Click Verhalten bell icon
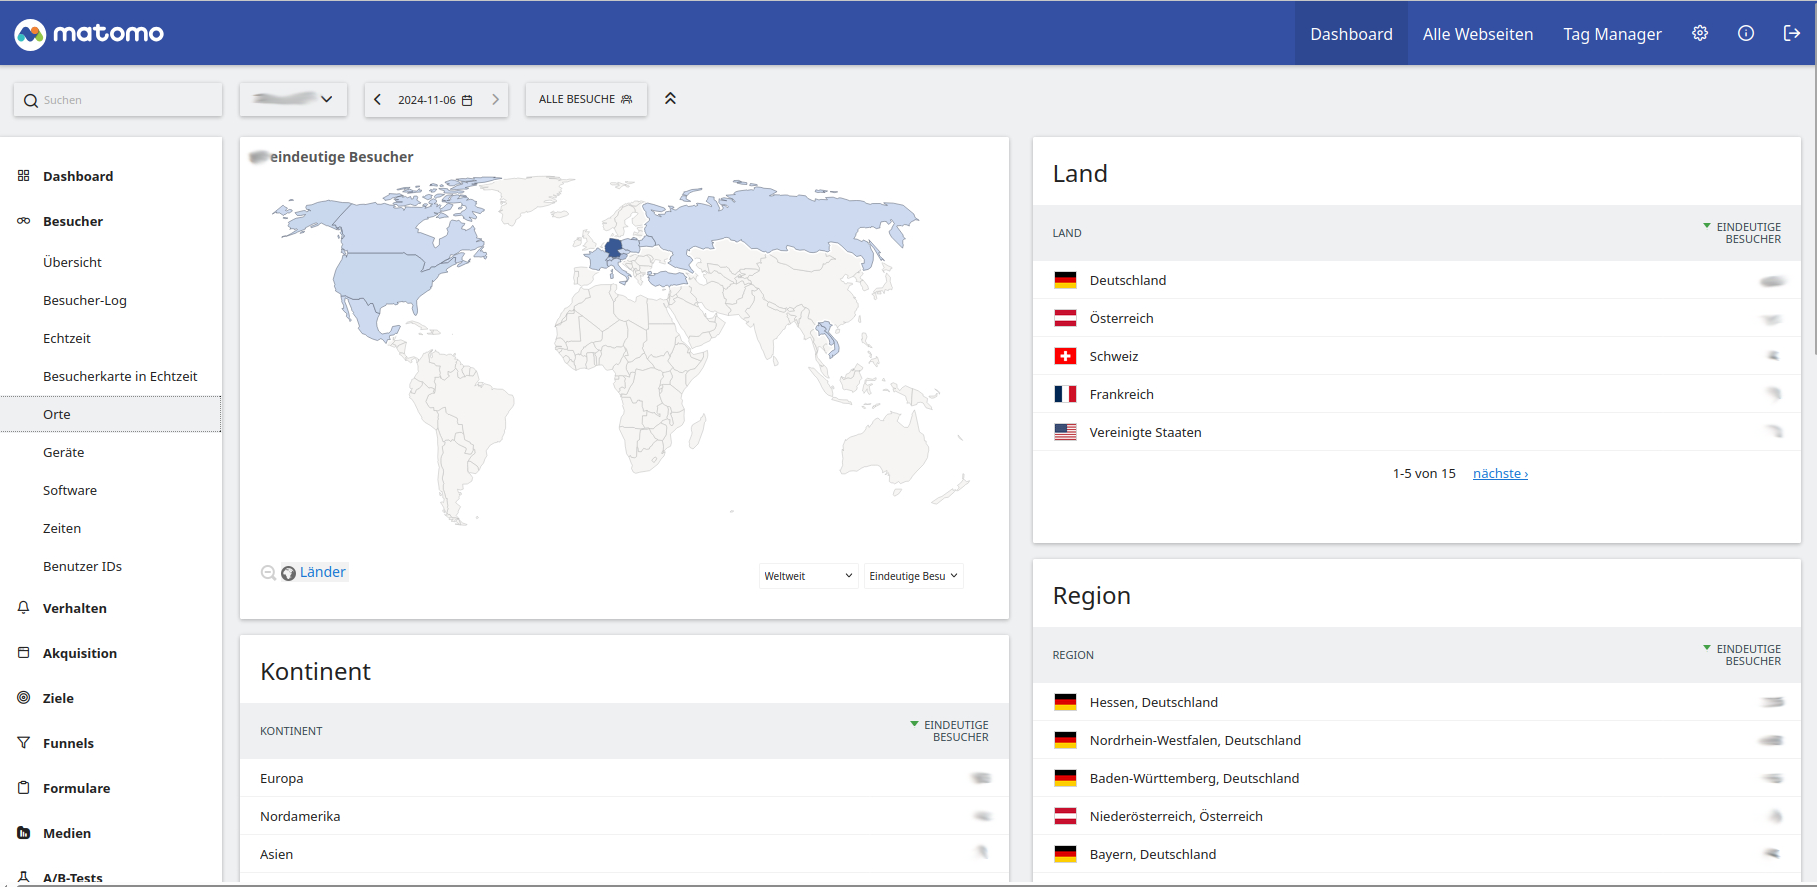This screenshot has height=887, width=1817. [24, 608]
